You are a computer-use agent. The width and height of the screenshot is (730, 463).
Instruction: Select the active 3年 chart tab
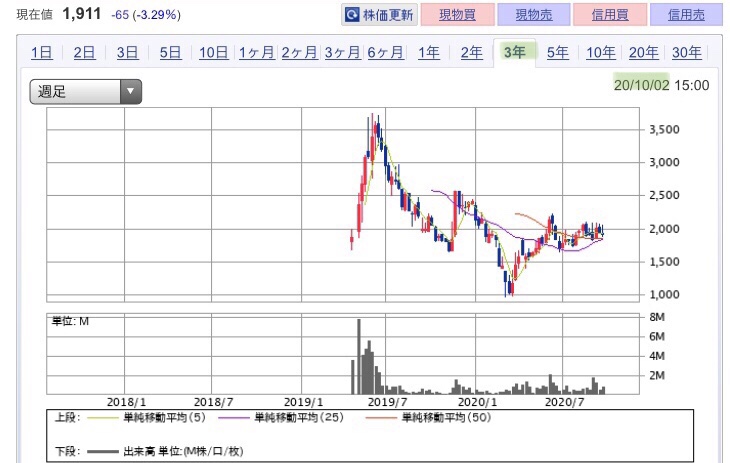[x=514, y=52]
